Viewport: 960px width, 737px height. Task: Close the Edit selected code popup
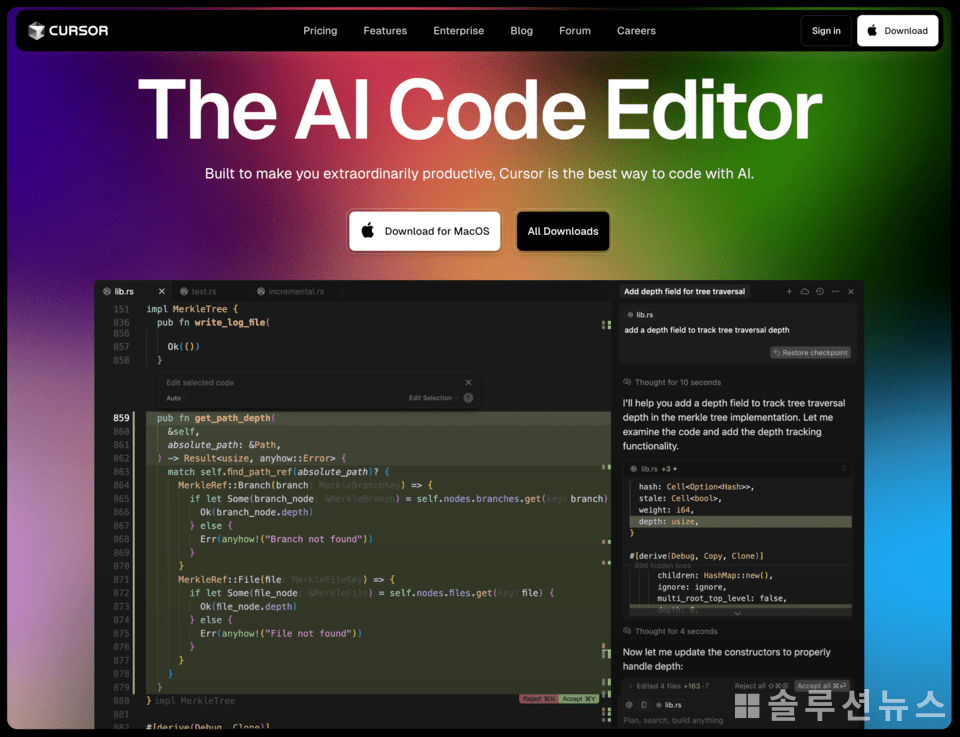point(468,383)
